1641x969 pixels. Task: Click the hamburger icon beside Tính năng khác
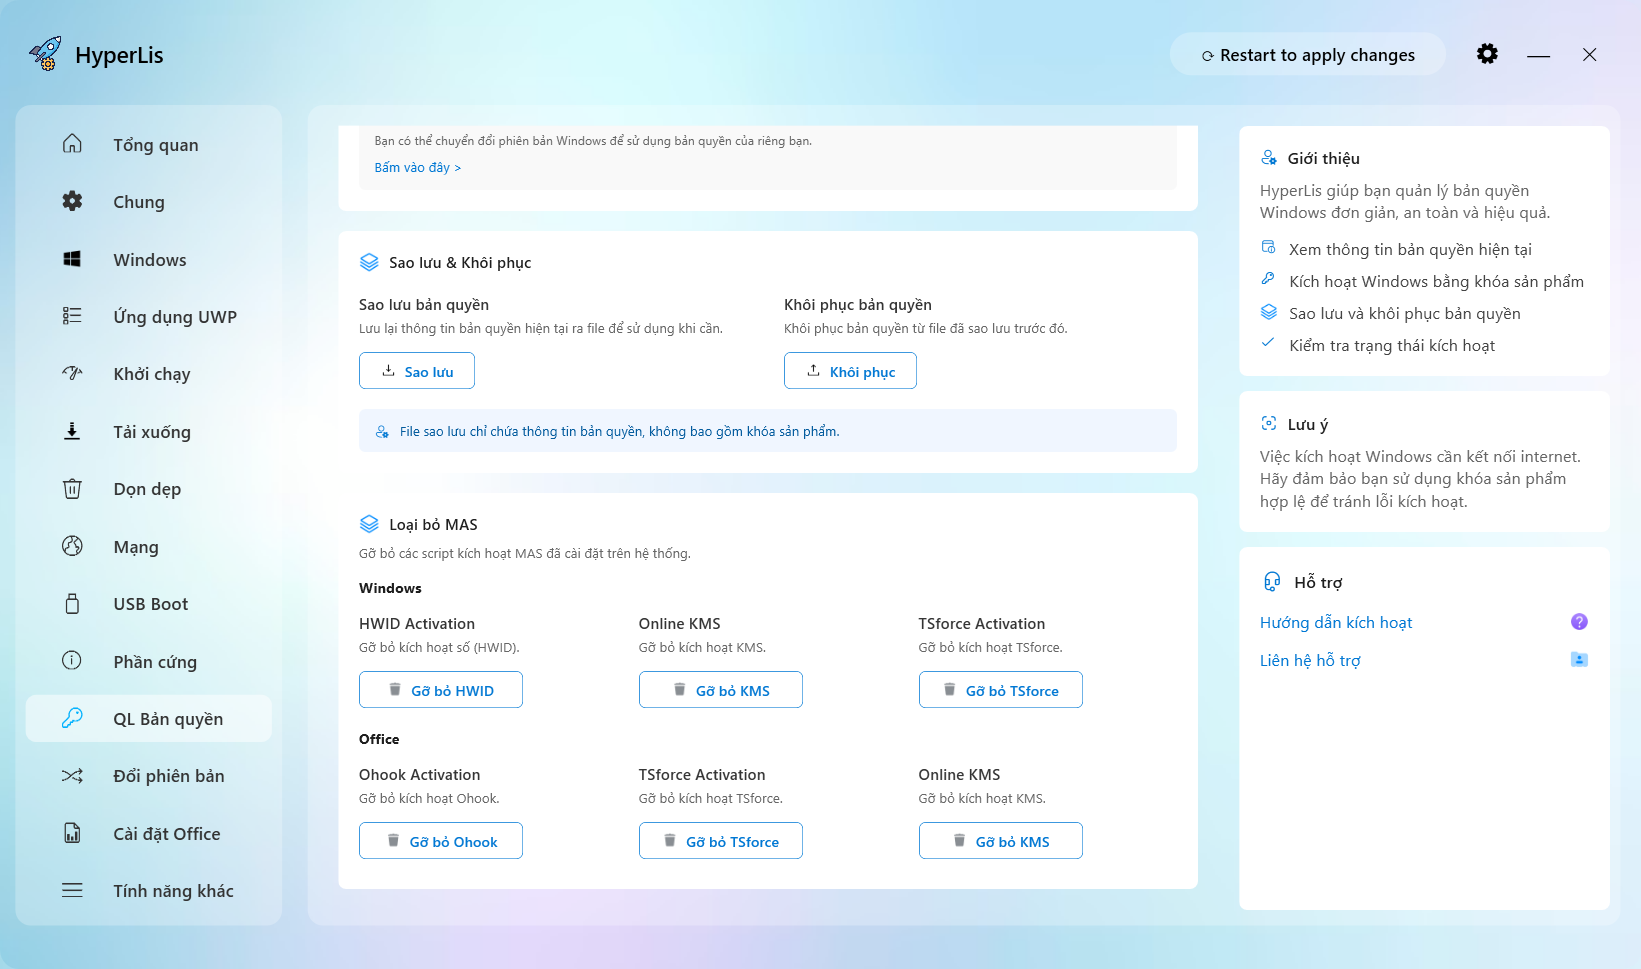coord(72,890)
